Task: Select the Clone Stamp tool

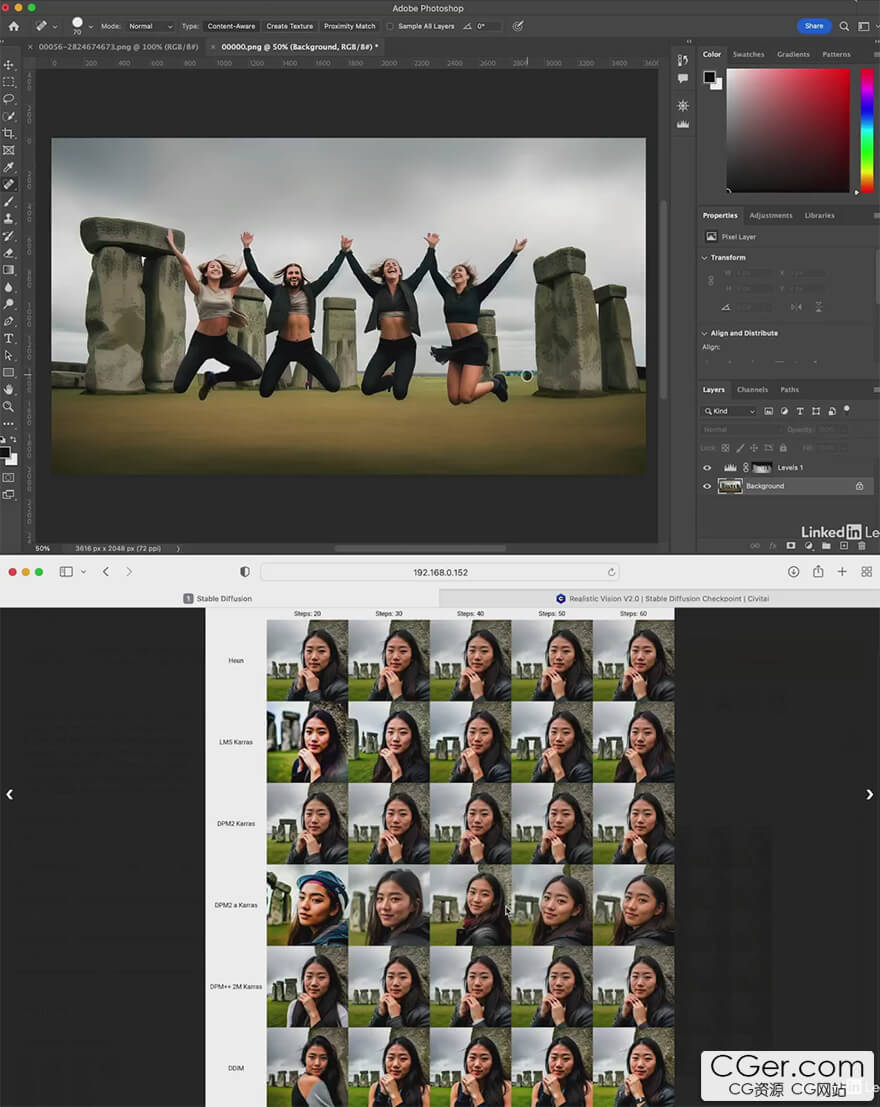Action: click(8, 219)
